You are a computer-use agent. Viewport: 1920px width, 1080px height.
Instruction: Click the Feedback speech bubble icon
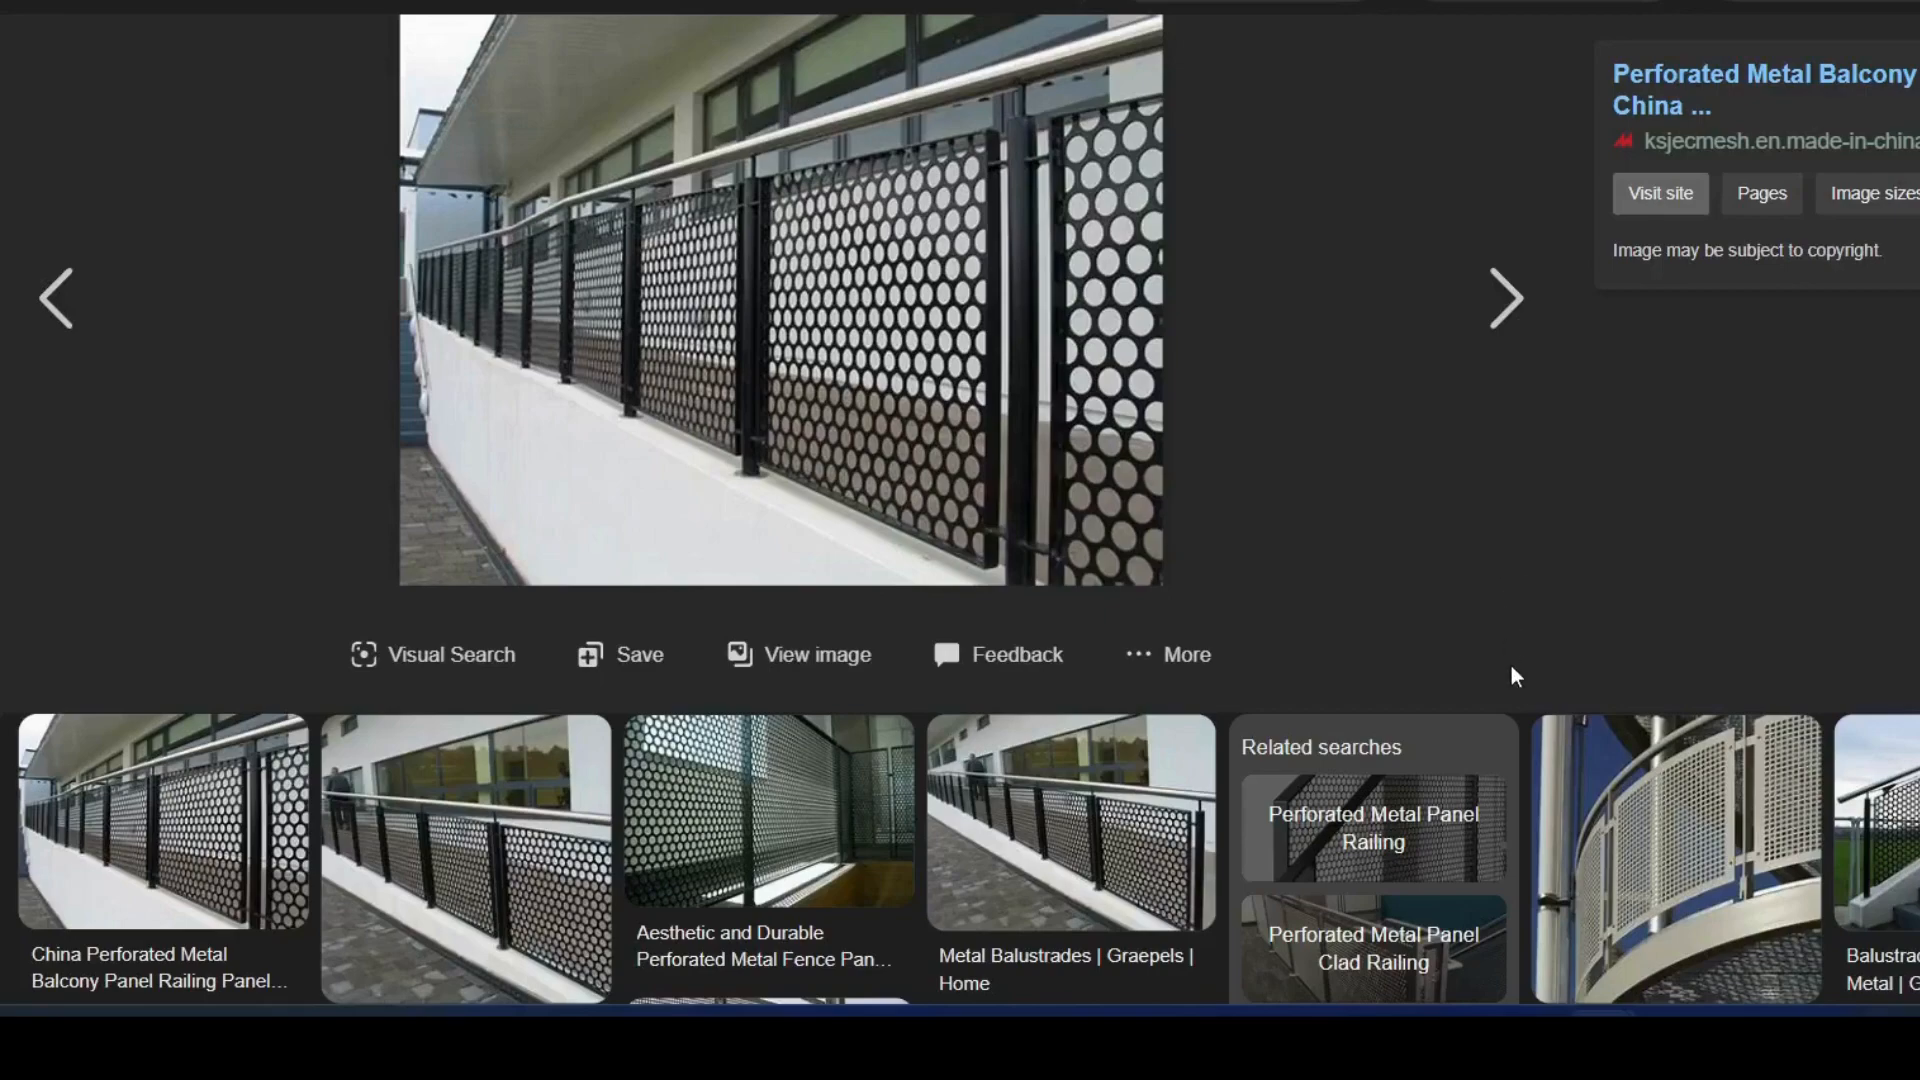coord(946,654)
